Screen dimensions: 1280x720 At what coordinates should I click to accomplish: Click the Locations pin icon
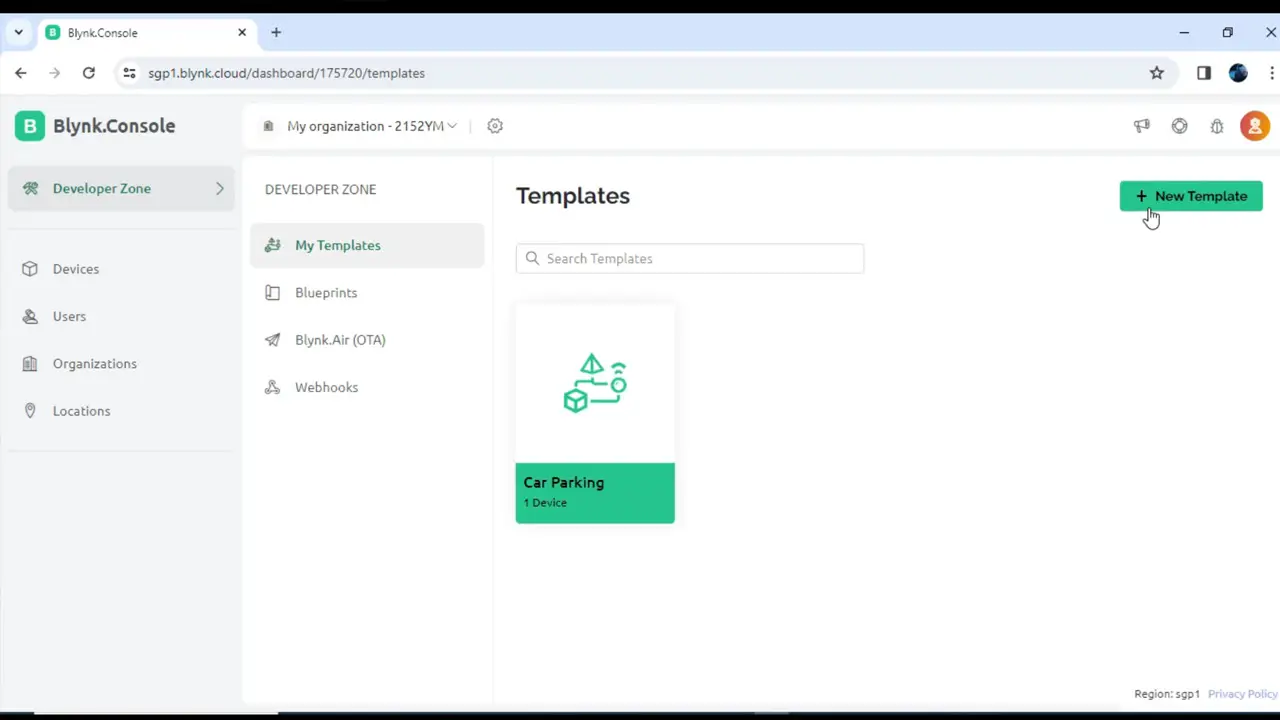(x=30, y=411)
